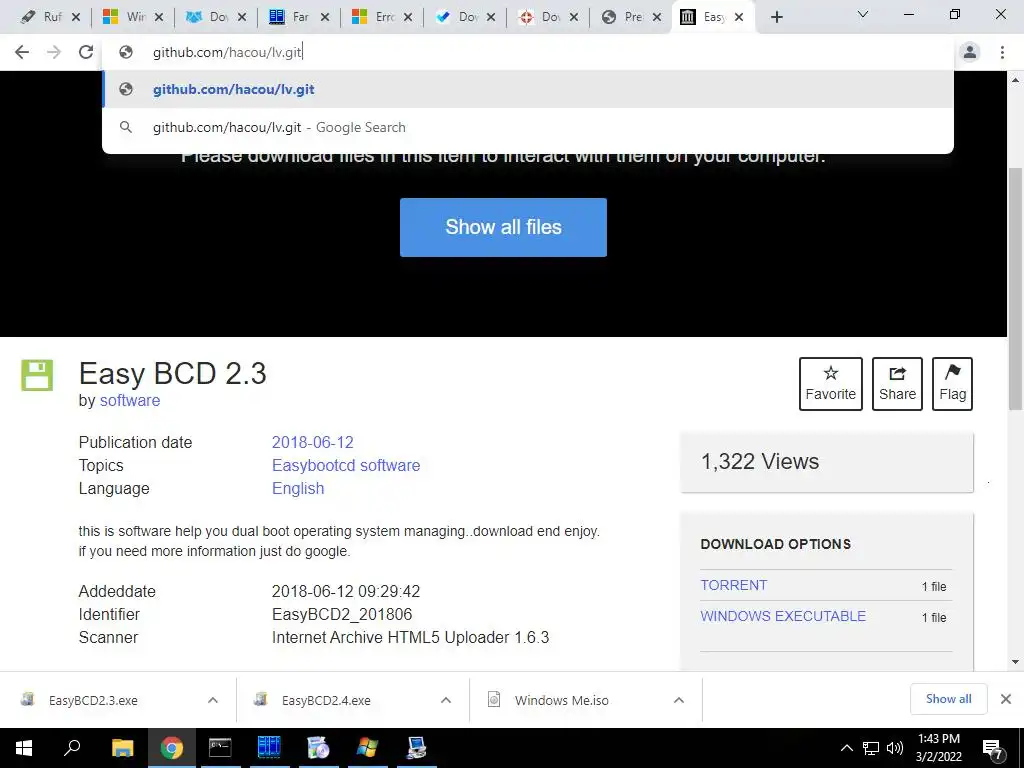1024x768 pixels.
Task: Show hidden system tray icons
Action: (x=846, y=748)
